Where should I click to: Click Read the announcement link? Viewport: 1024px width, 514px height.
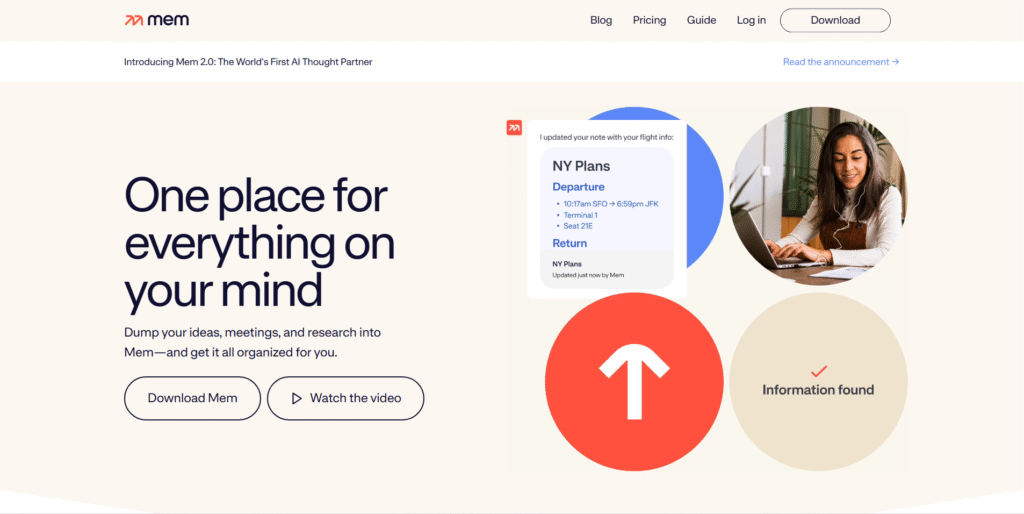coord(841,62)
